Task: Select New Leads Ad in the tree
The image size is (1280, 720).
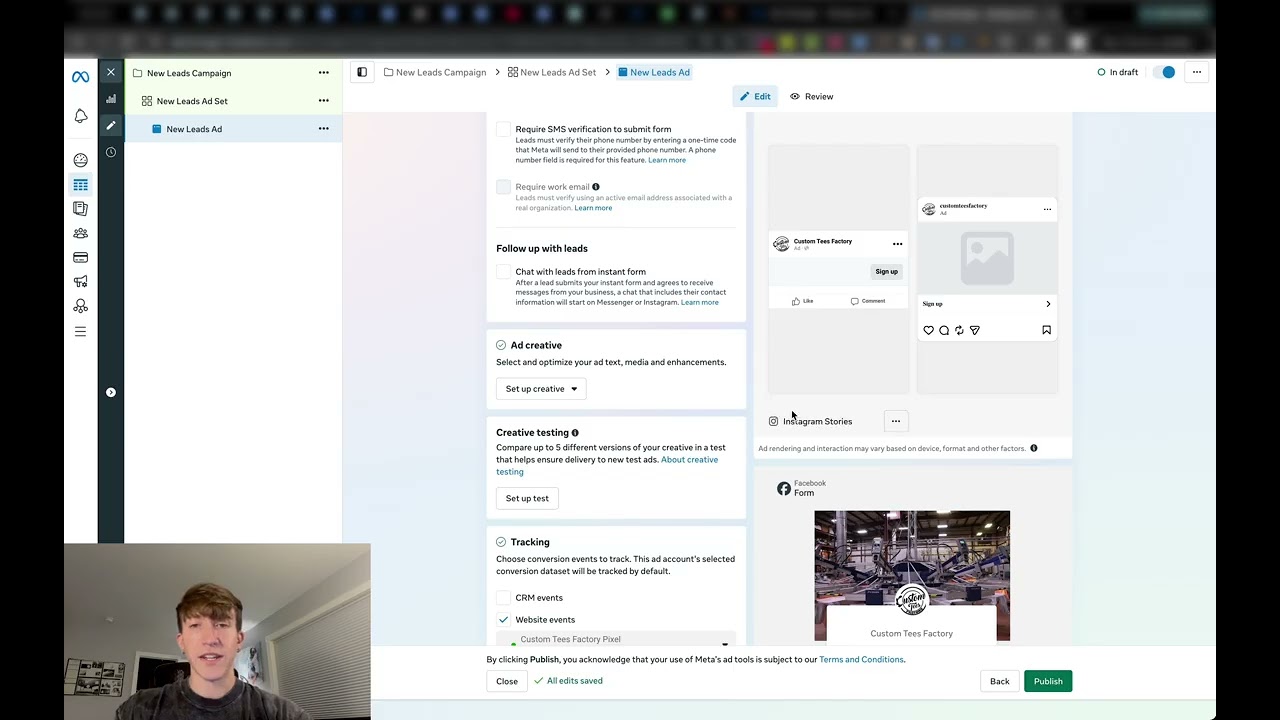Action: coord(194,129)
